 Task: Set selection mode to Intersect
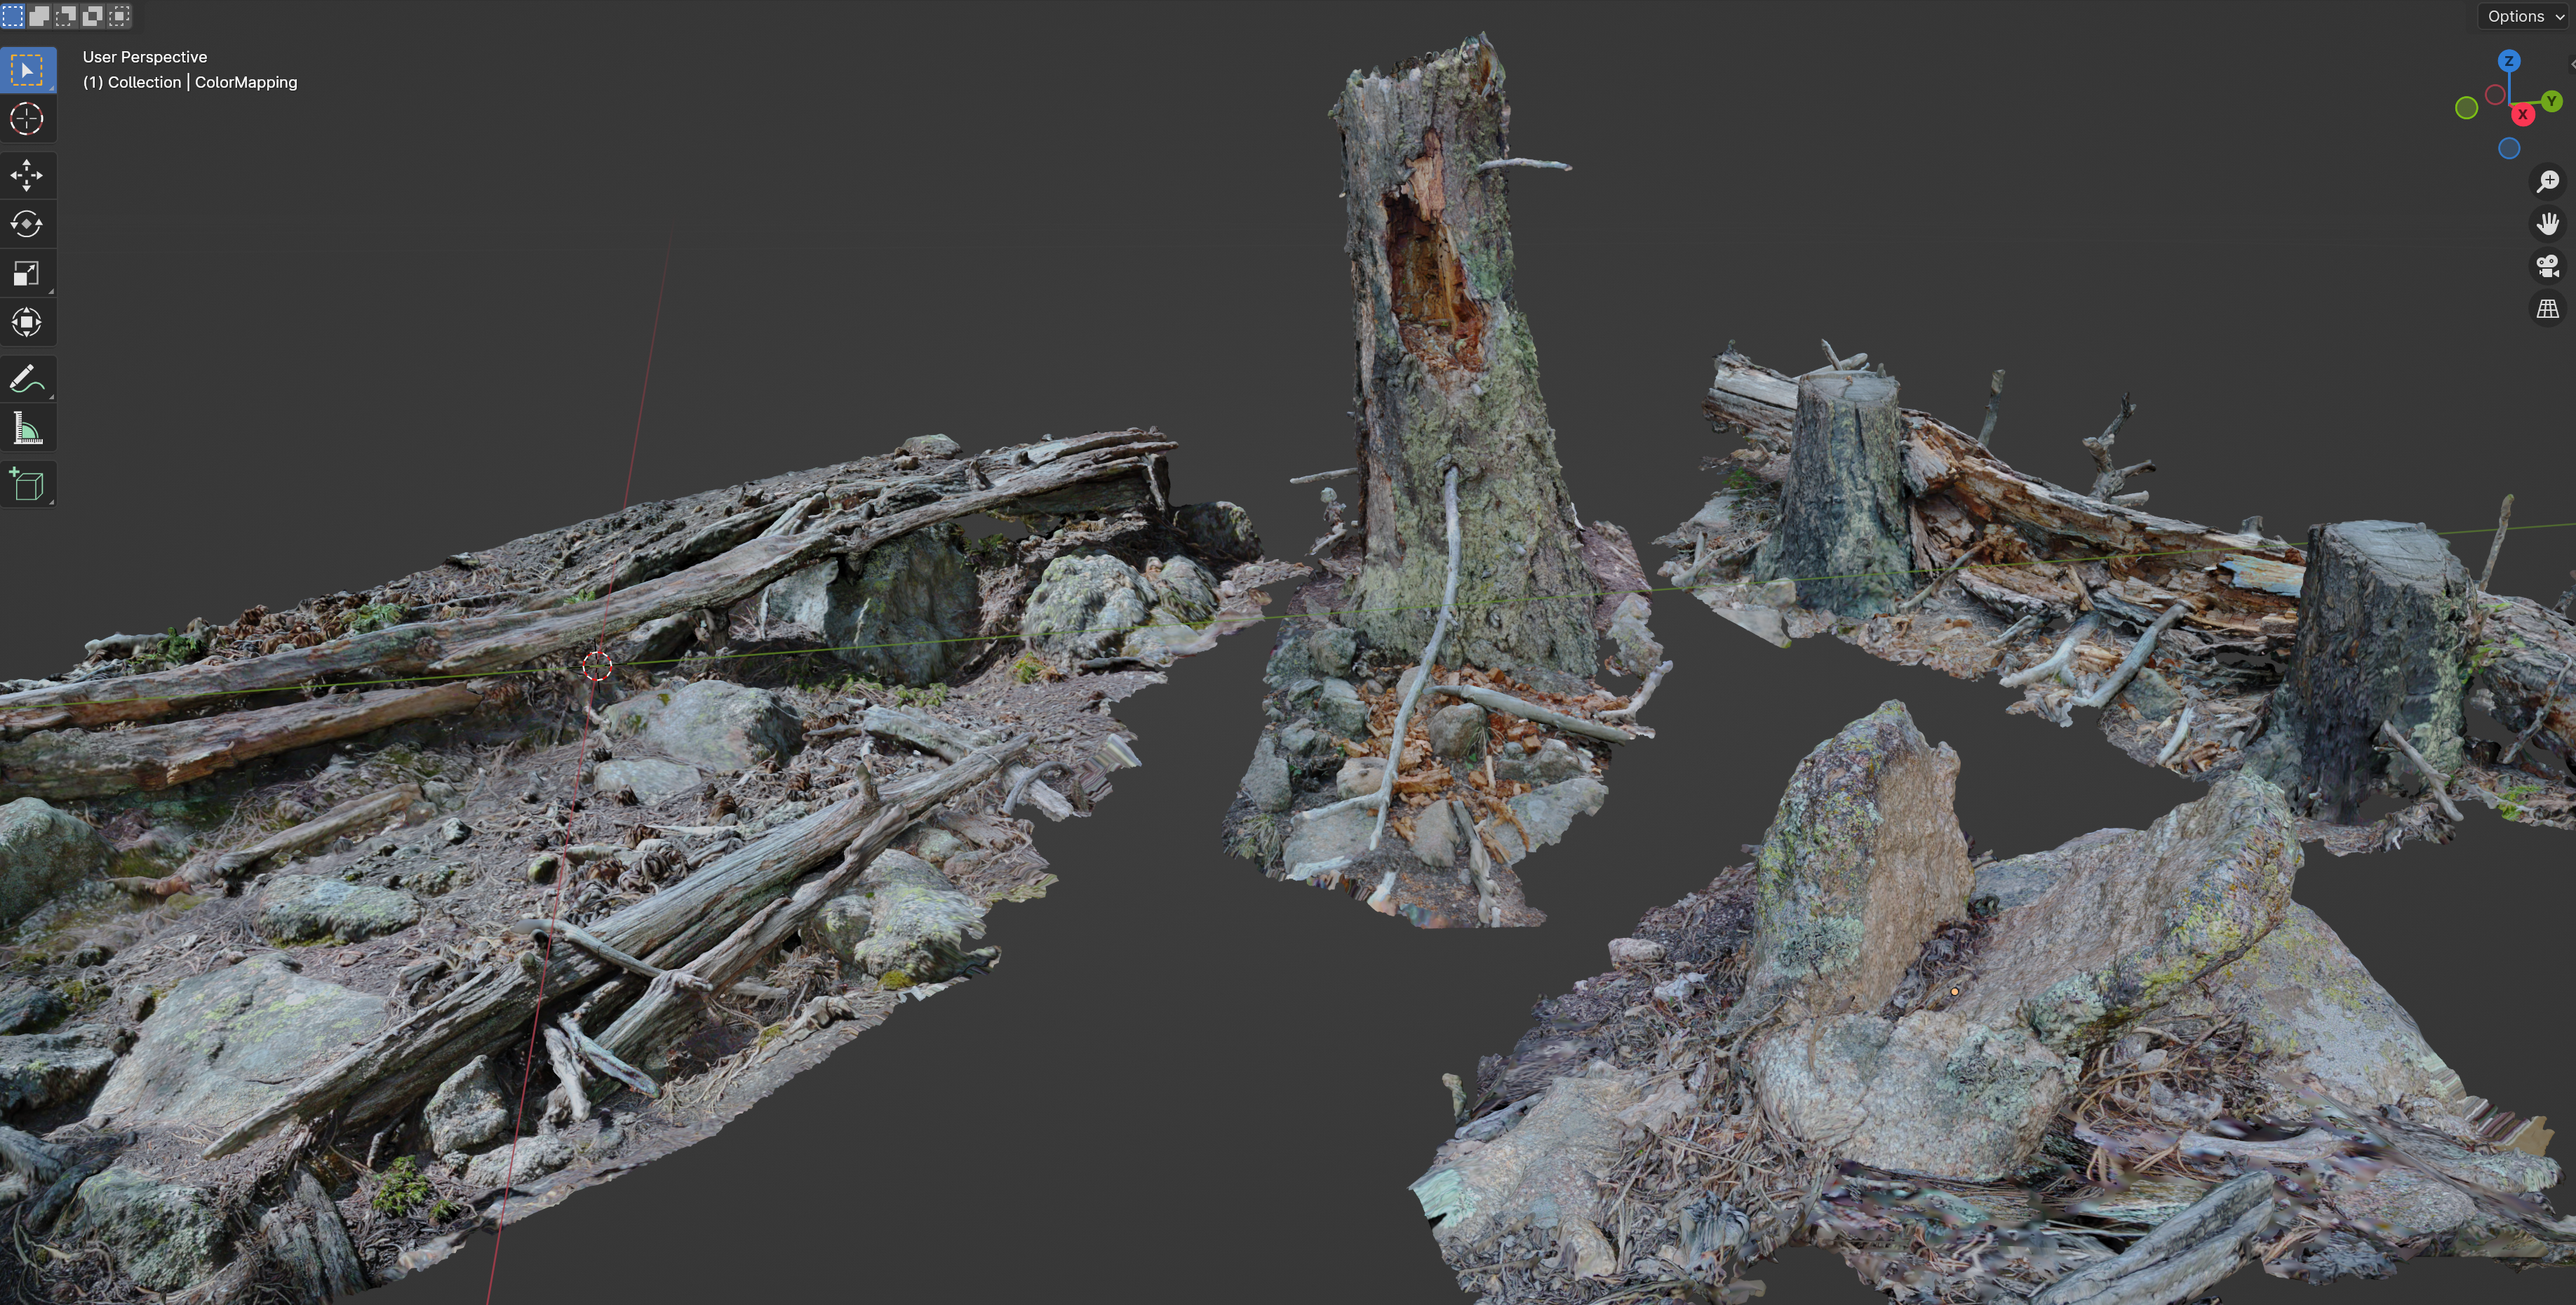tap(120, 16)
